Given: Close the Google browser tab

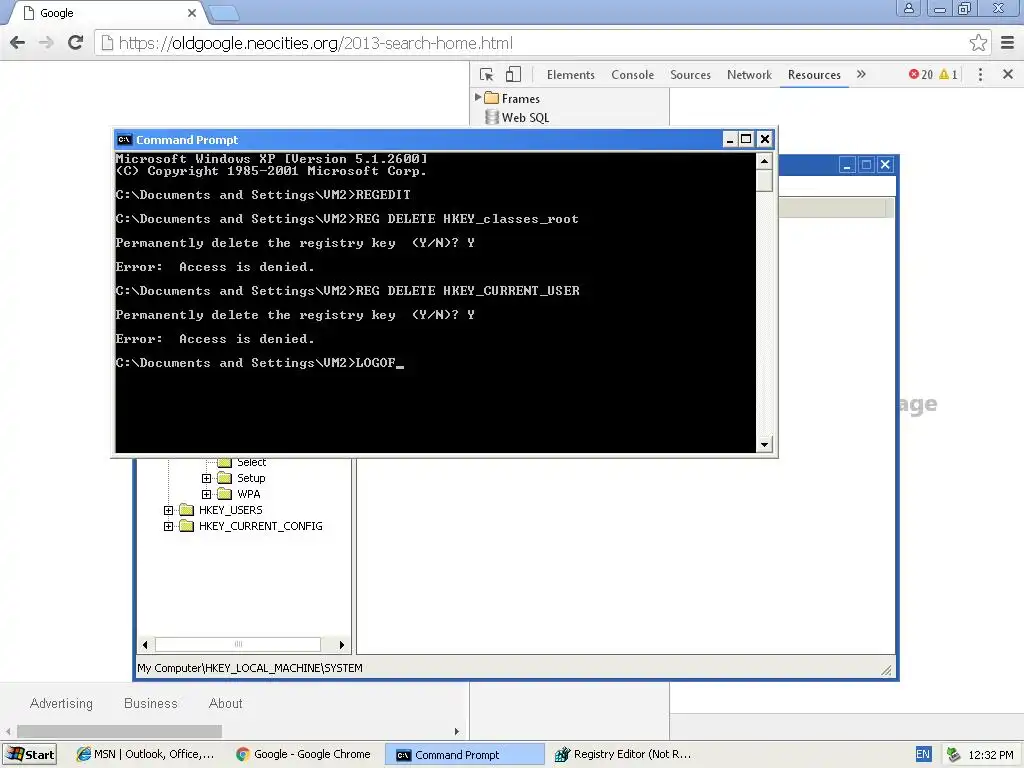Looking at the screenshot, I should click(x=191, y=13).
